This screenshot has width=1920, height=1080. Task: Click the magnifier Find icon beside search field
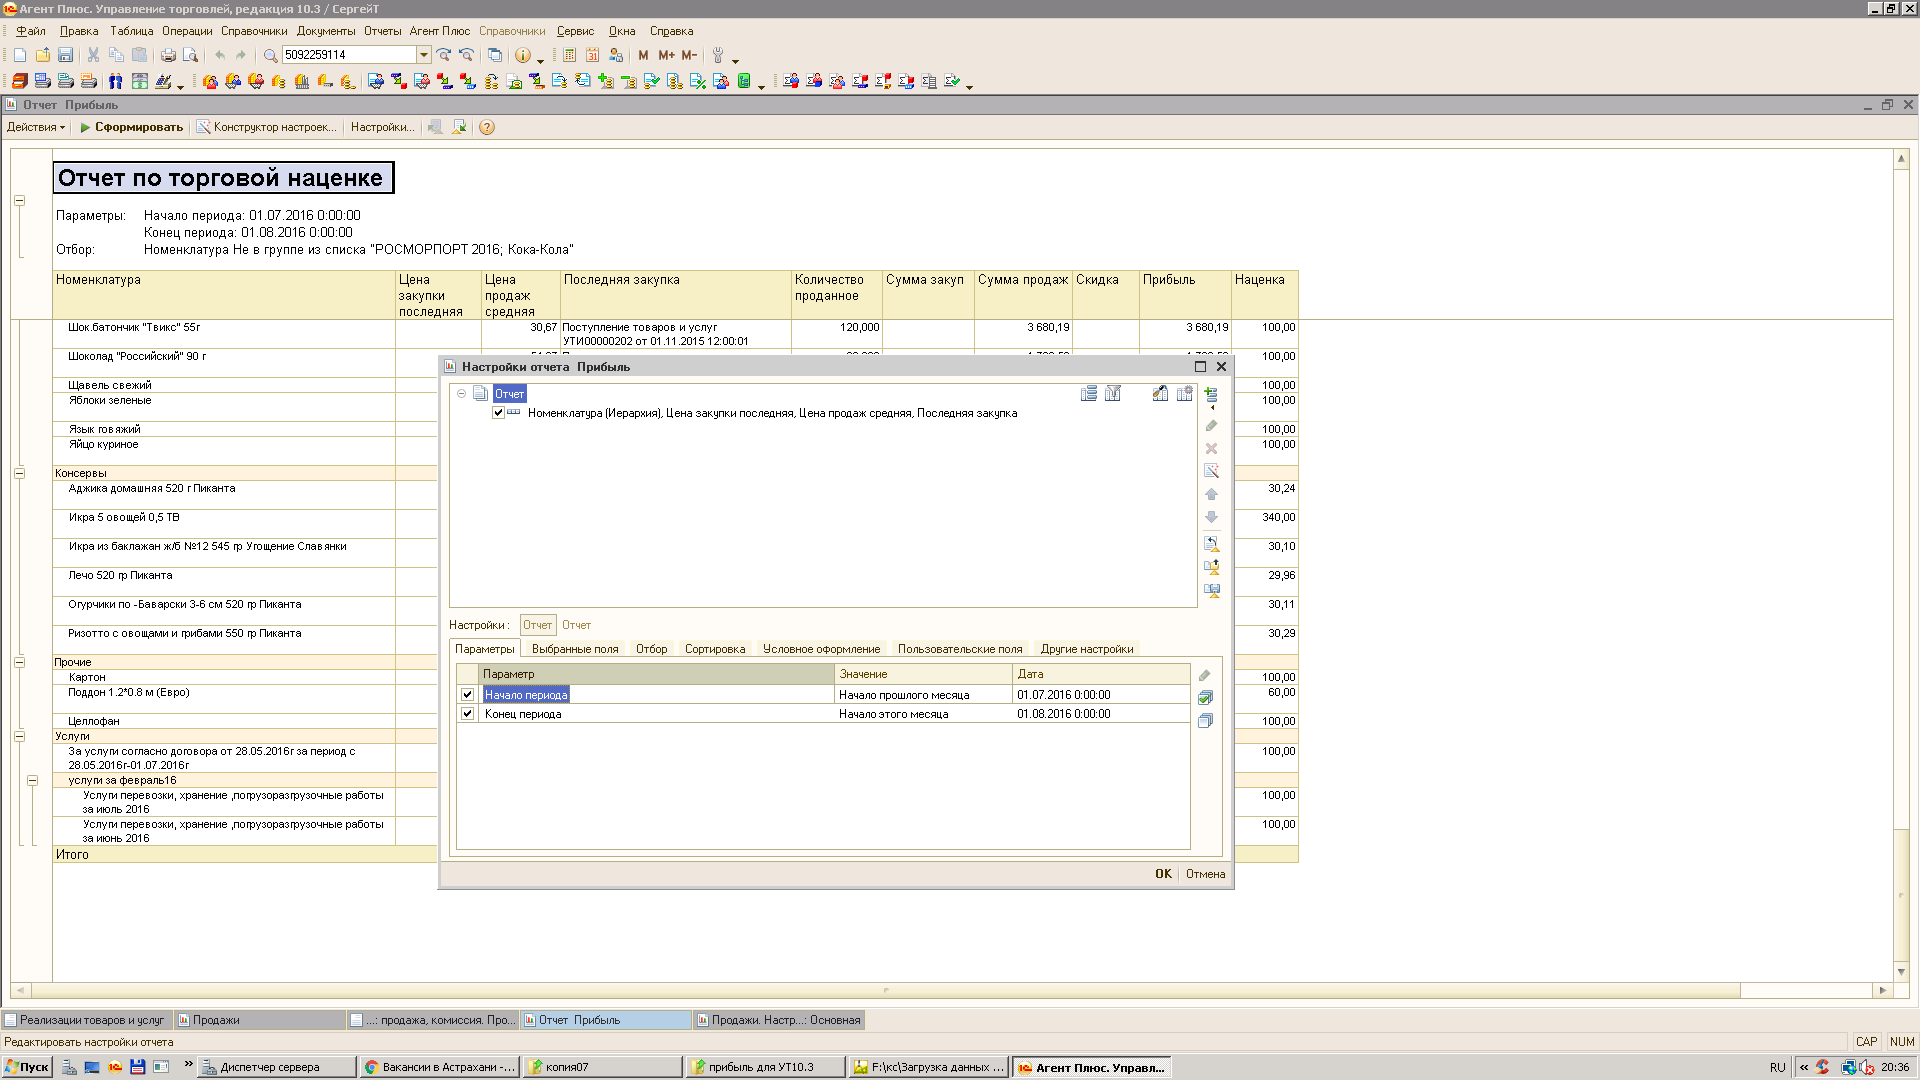pyautogui.click(x=270, y=55)
